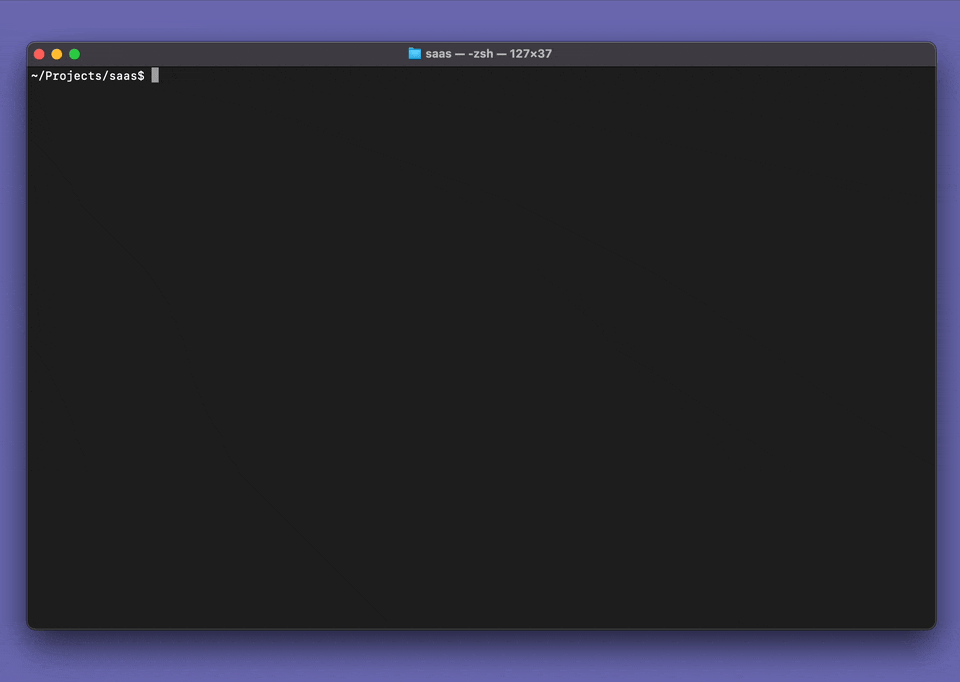Click the terminal cursor block after the prompt
The height and width of the screenshot is (682, 960).
coord(155,75)
